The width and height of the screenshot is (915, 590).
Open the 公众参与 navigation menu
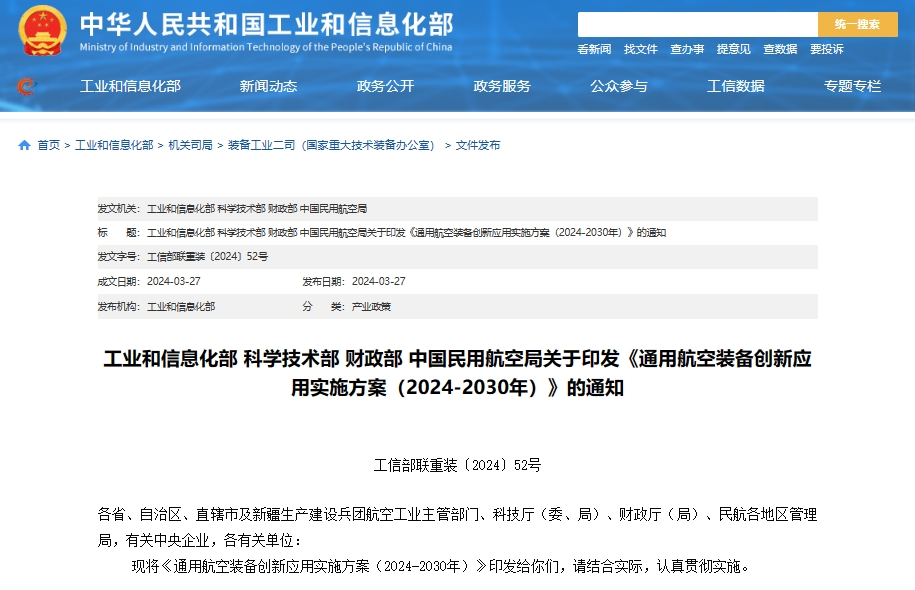pyautogui.click(x=619, y=86)
